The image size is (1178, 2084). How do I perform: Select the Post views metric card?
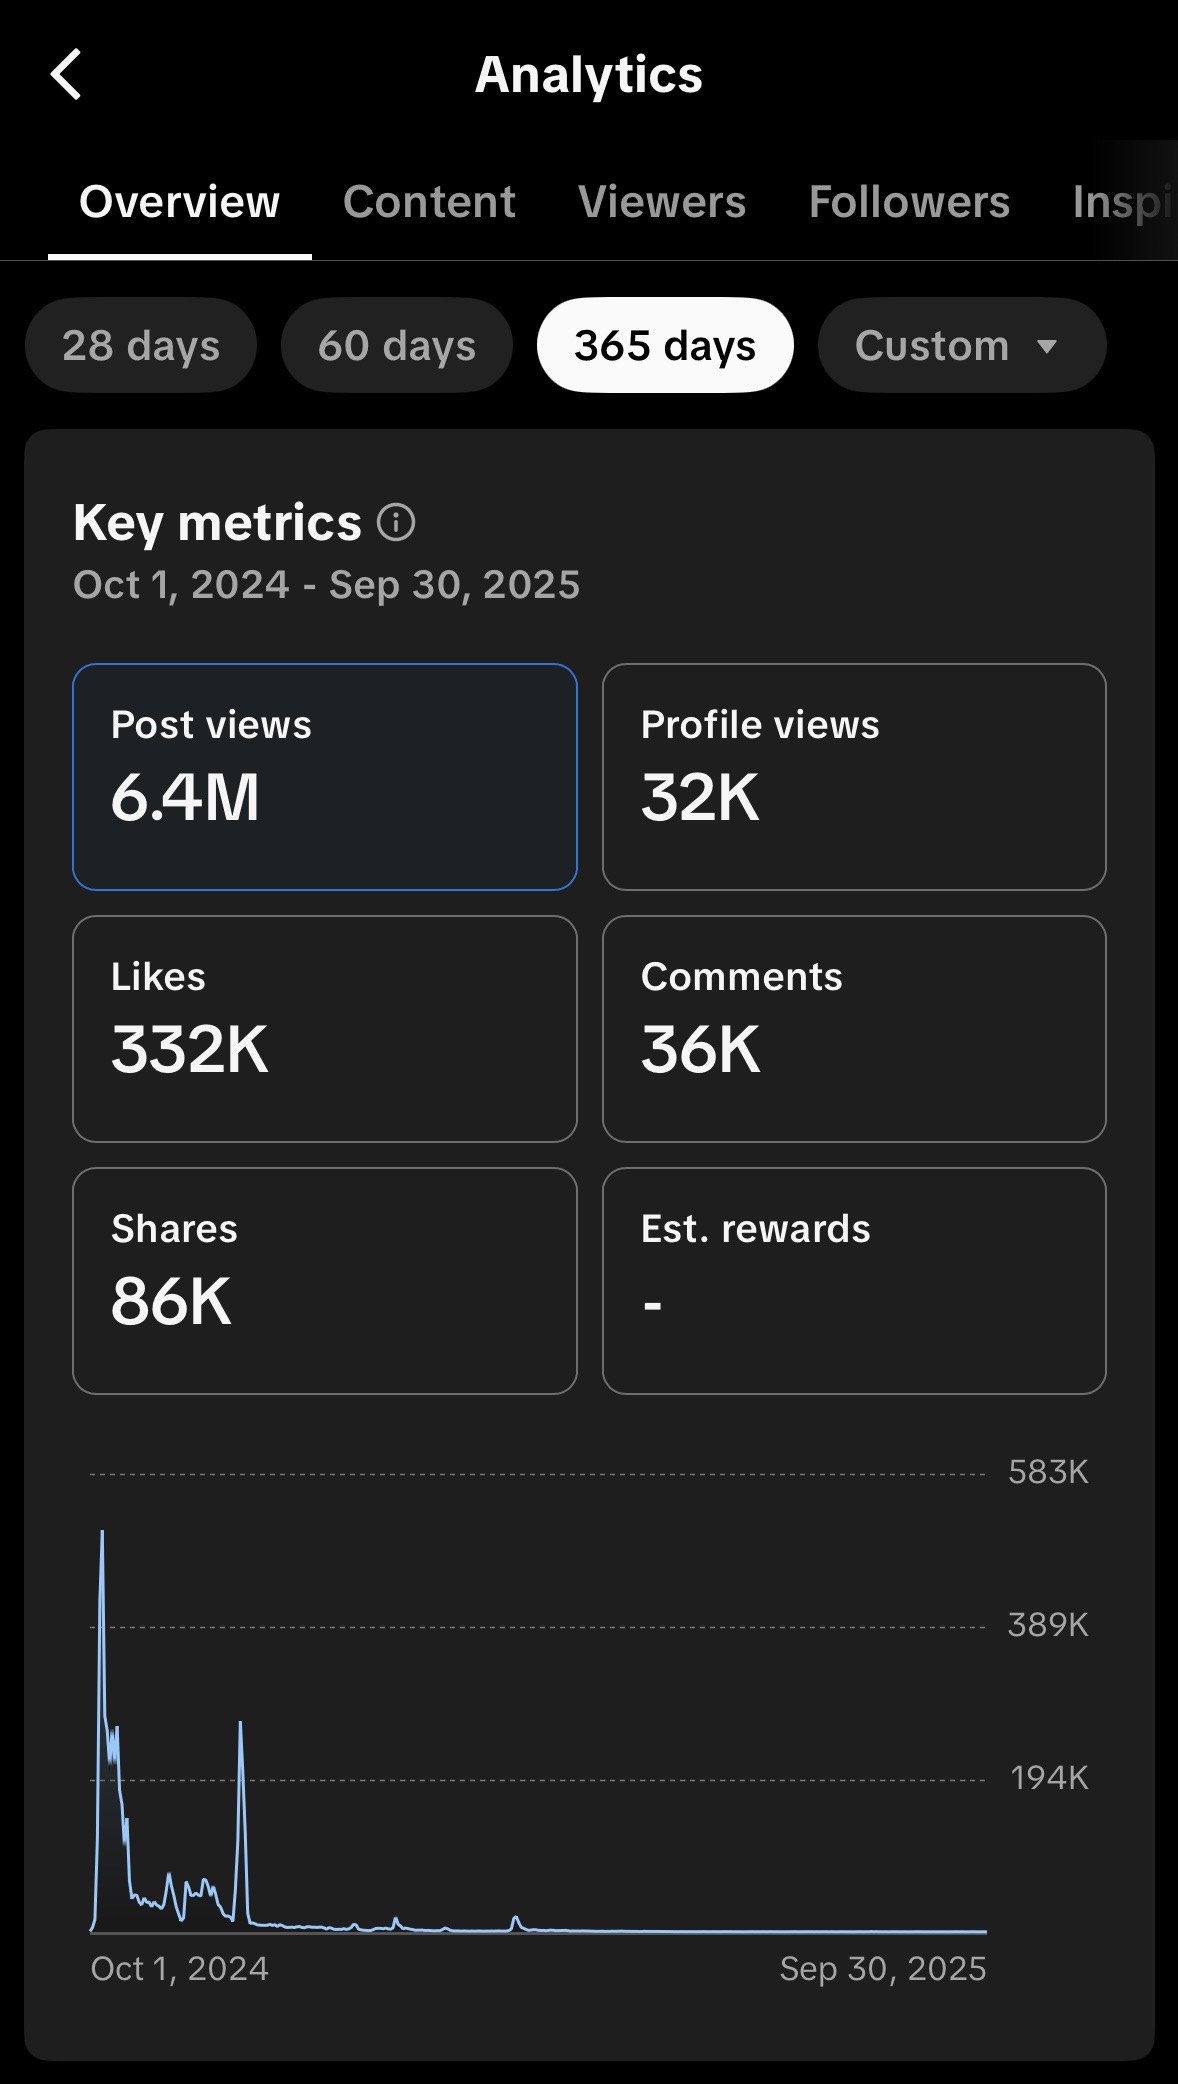325,777
